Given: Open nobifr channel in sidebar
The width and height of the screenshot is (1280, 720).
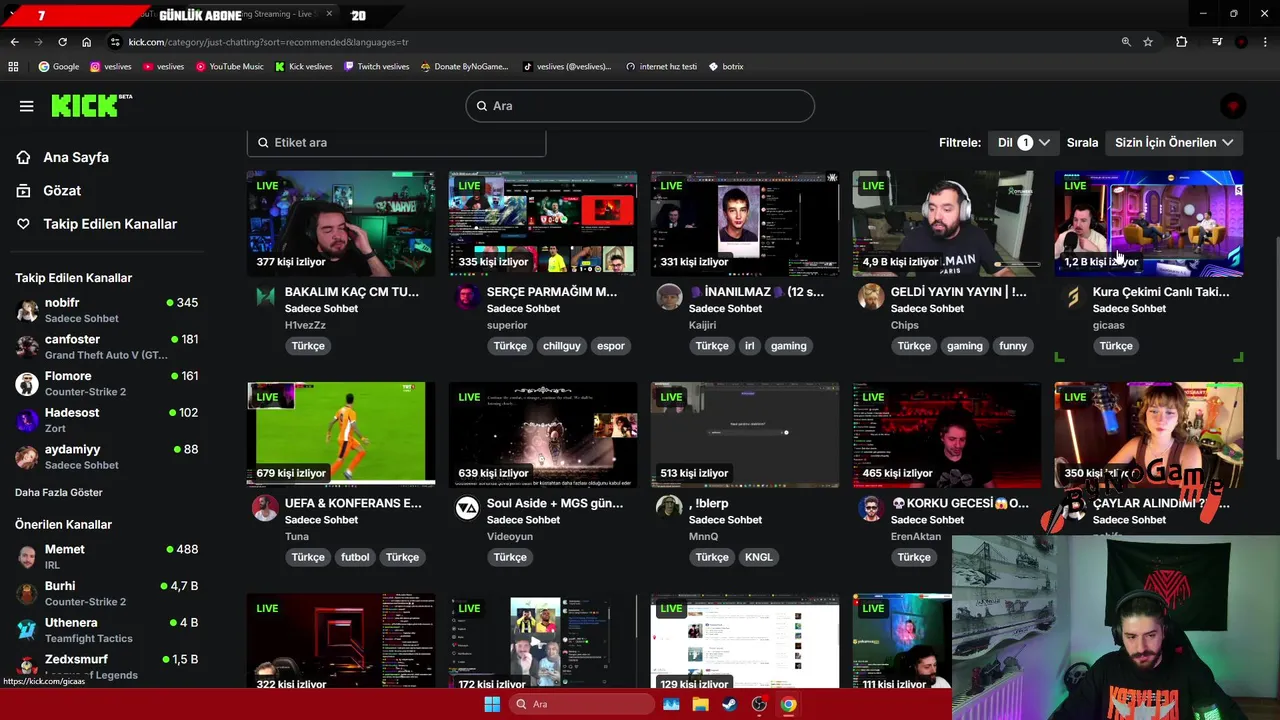Looking at the screenshot, I should coord(108,309).
